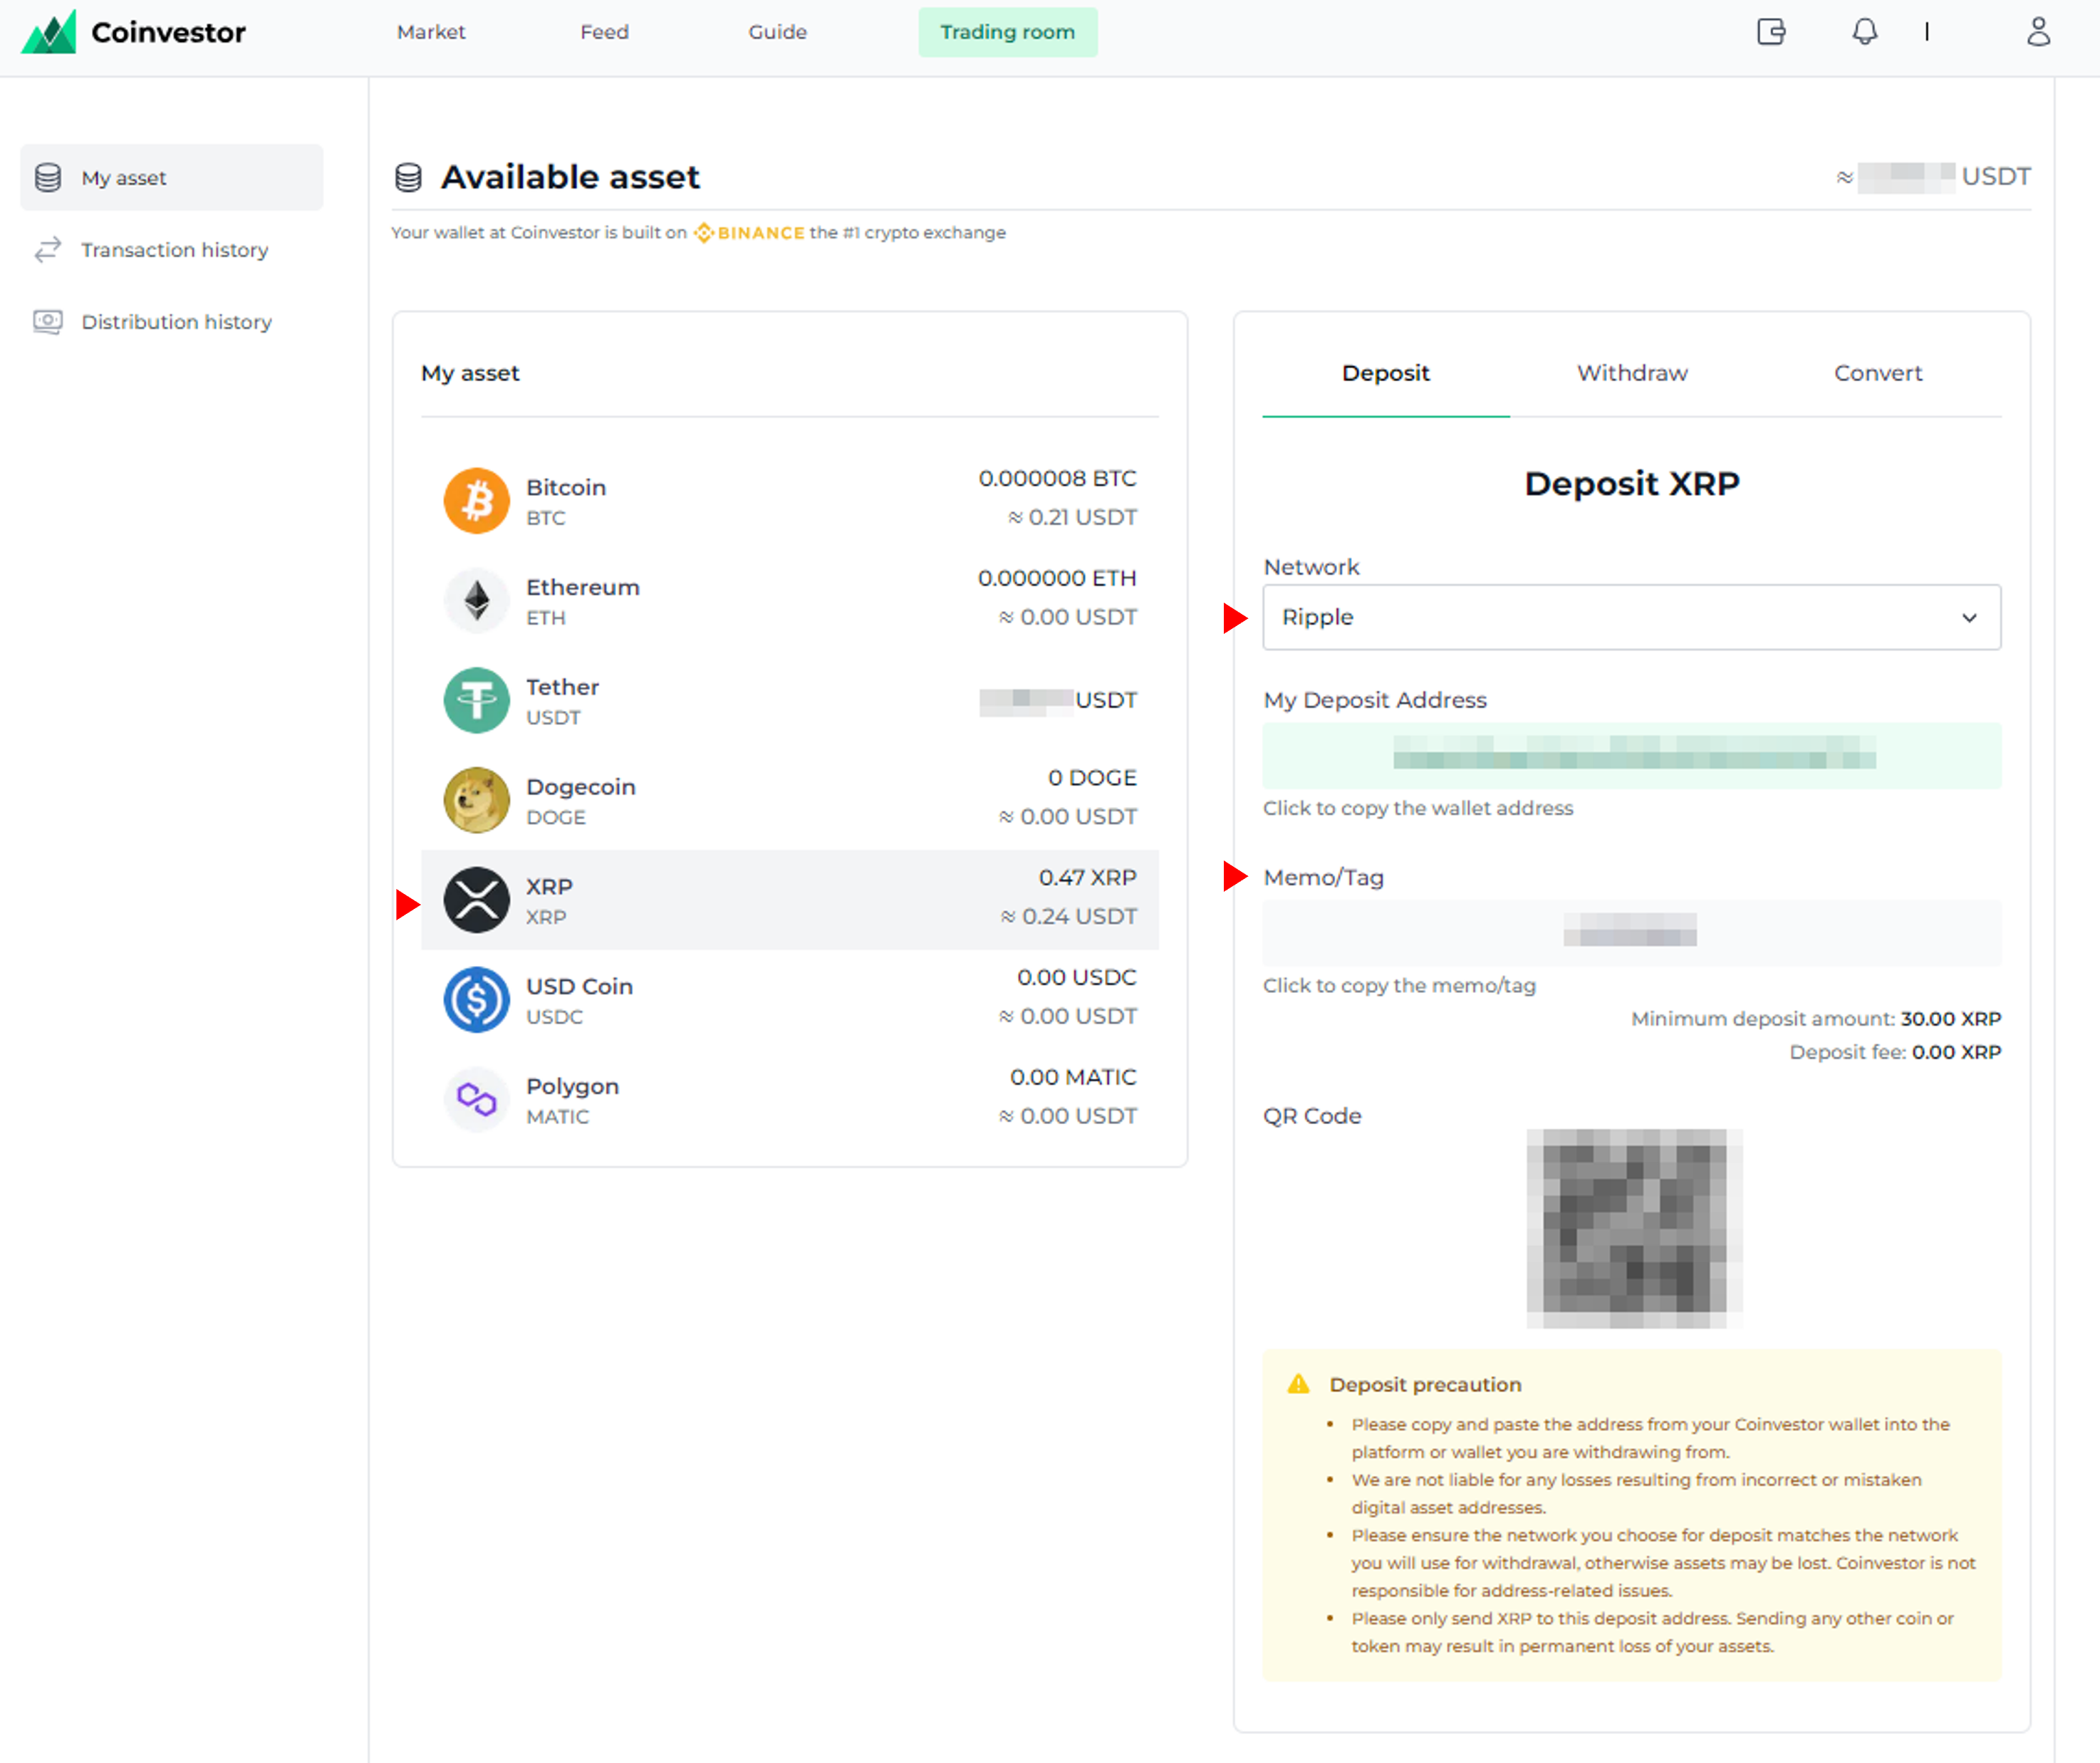
Task: Click the Tether coin icon
Action: (x=477, y=700)
